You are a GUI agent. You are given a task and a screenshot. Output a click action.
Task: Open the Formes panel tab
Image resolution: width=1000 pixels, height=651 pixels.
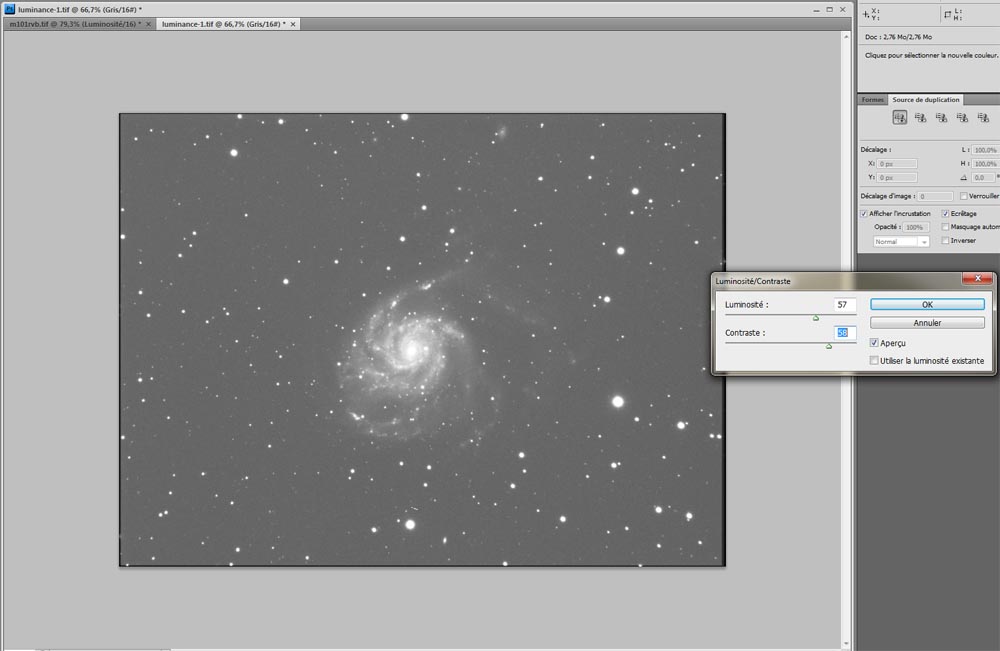(872, 99)
